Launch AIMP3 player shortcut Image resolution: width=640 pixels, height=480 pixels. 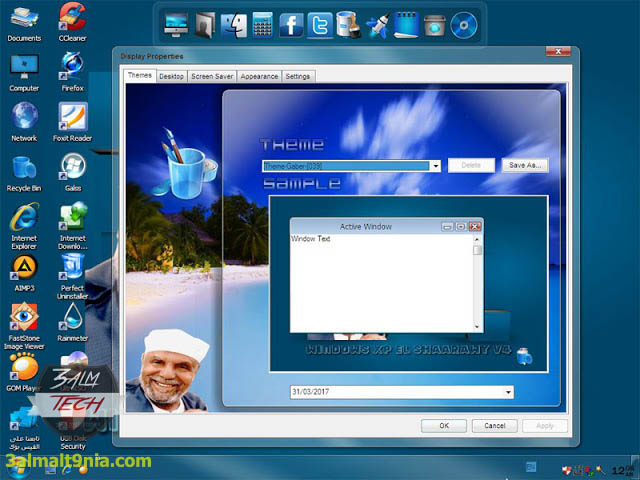(24, 273)
